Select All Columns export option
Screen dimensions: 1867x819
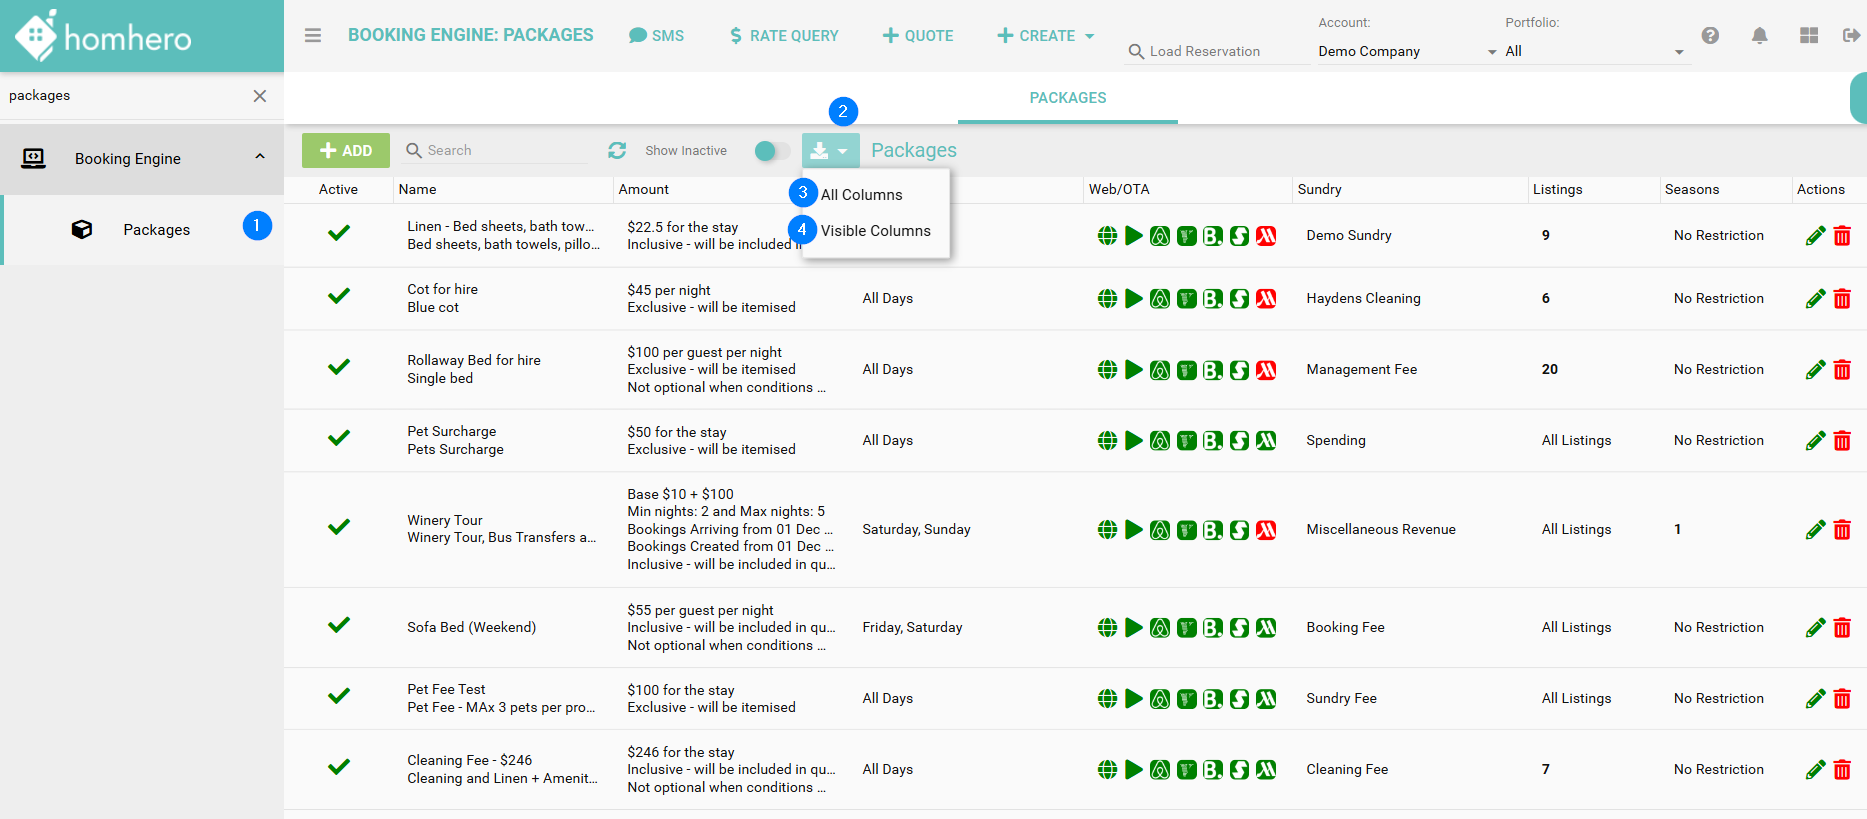pos(861,195)
